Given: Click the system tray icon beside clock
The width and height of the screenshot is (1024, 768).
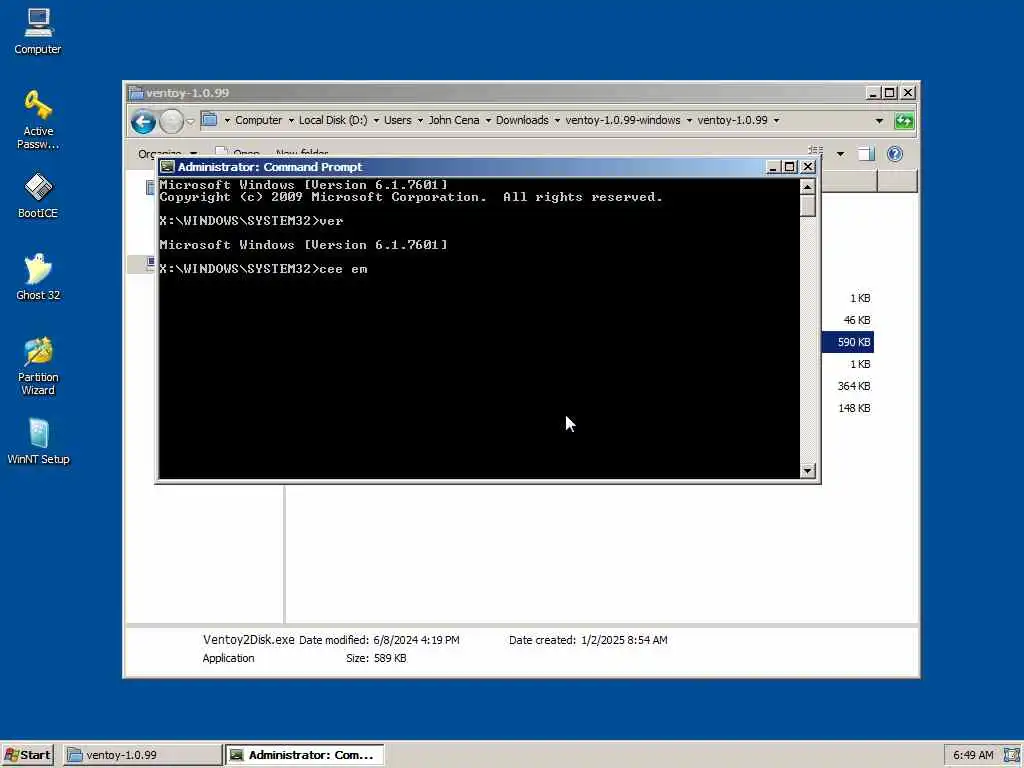Looking at the screenshot, I should [x=1011, y=755].
